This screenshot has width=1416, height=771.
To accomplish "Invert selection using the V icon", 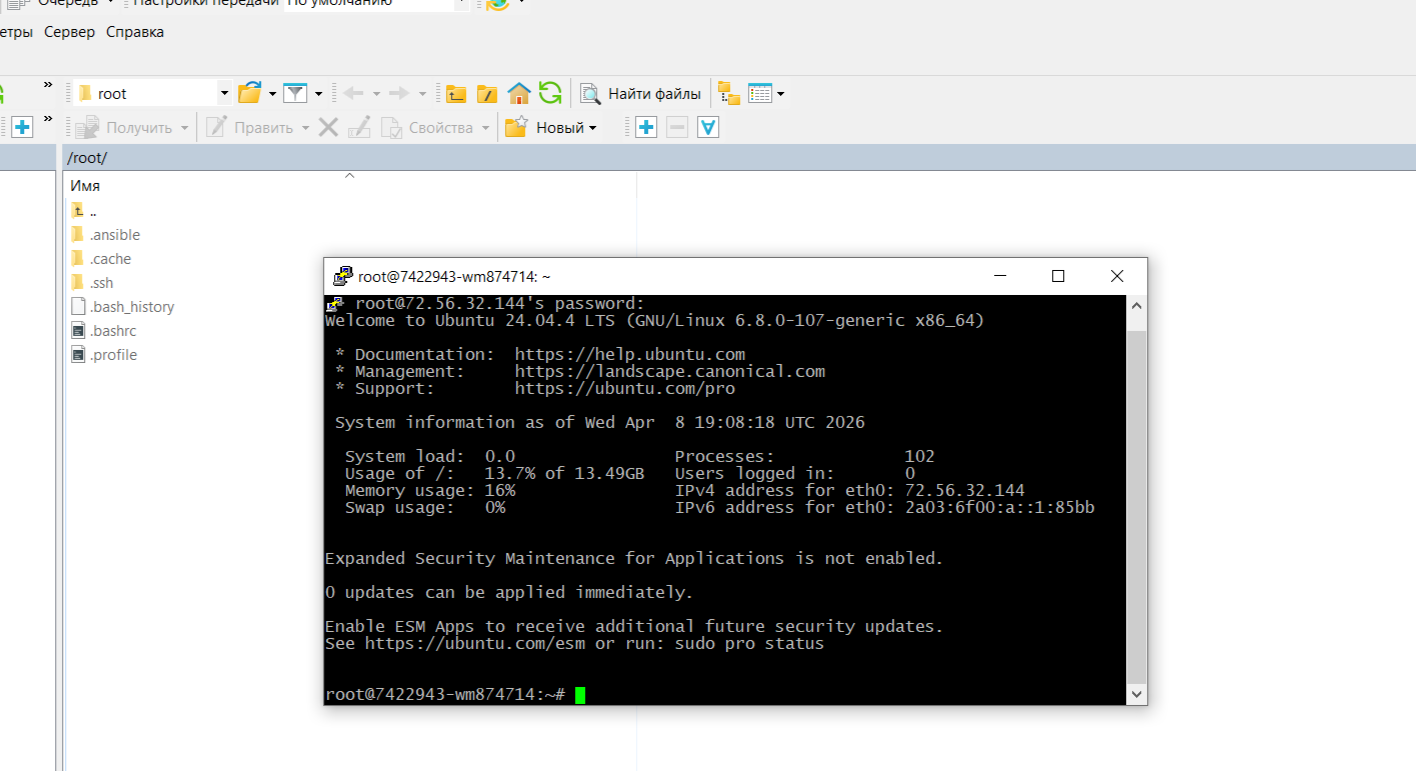I will (x=708, y=127).
